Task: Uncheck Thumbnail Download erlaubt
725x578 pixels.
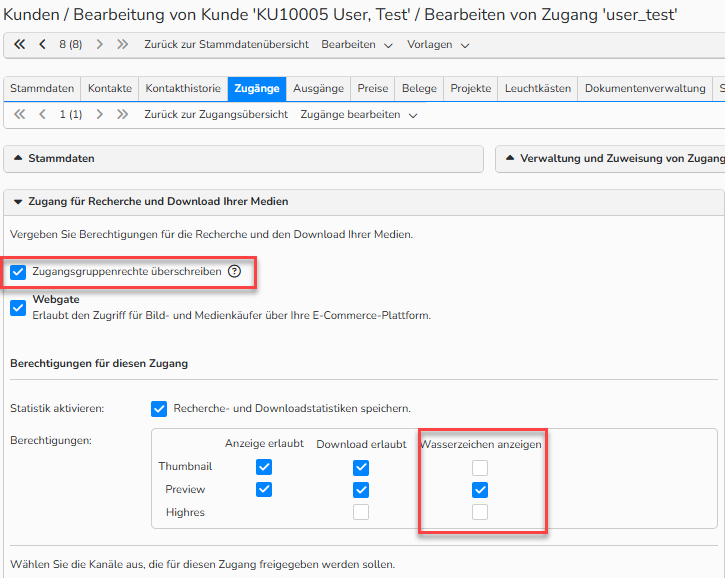Action: pyautogui.click(x=361, y=467)
